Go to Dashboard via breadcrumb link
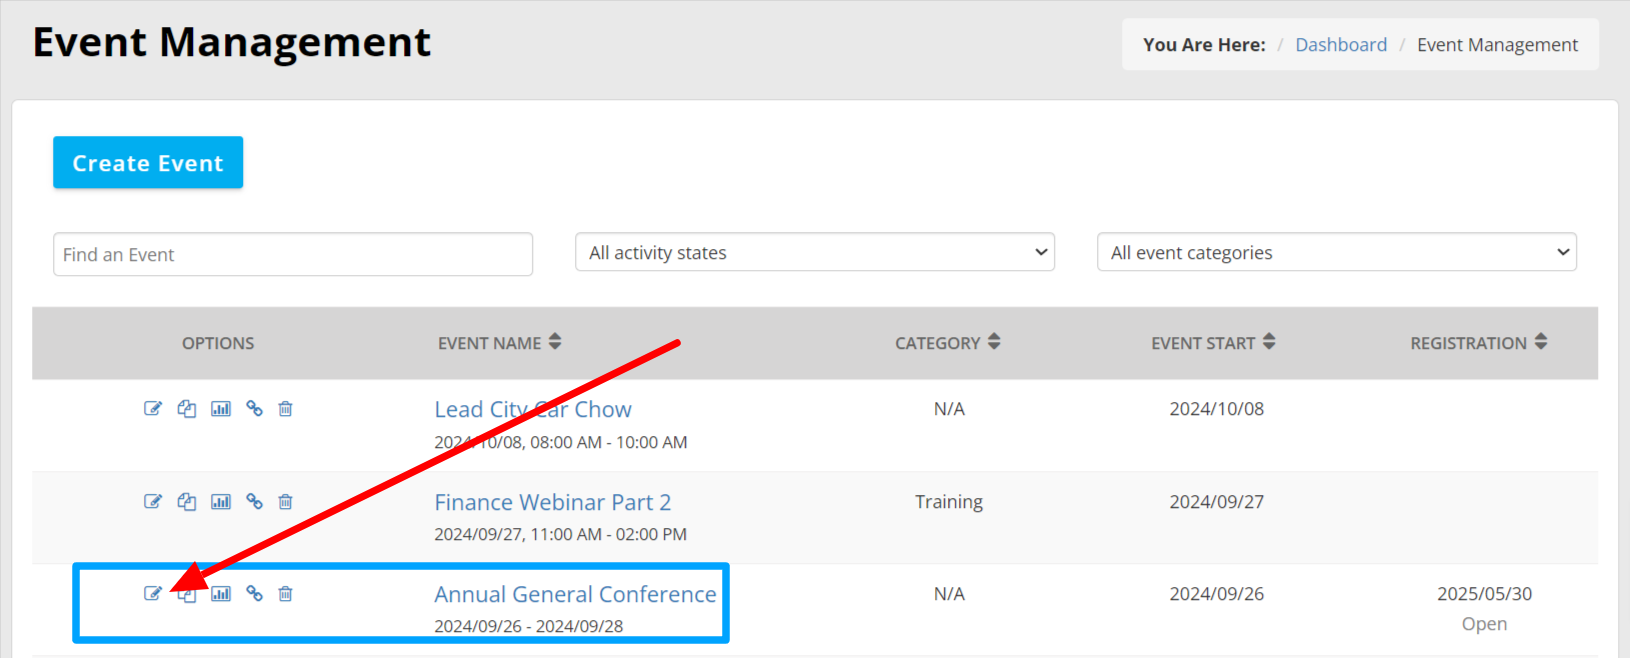1630x658 pixels. pos(1340,45)
